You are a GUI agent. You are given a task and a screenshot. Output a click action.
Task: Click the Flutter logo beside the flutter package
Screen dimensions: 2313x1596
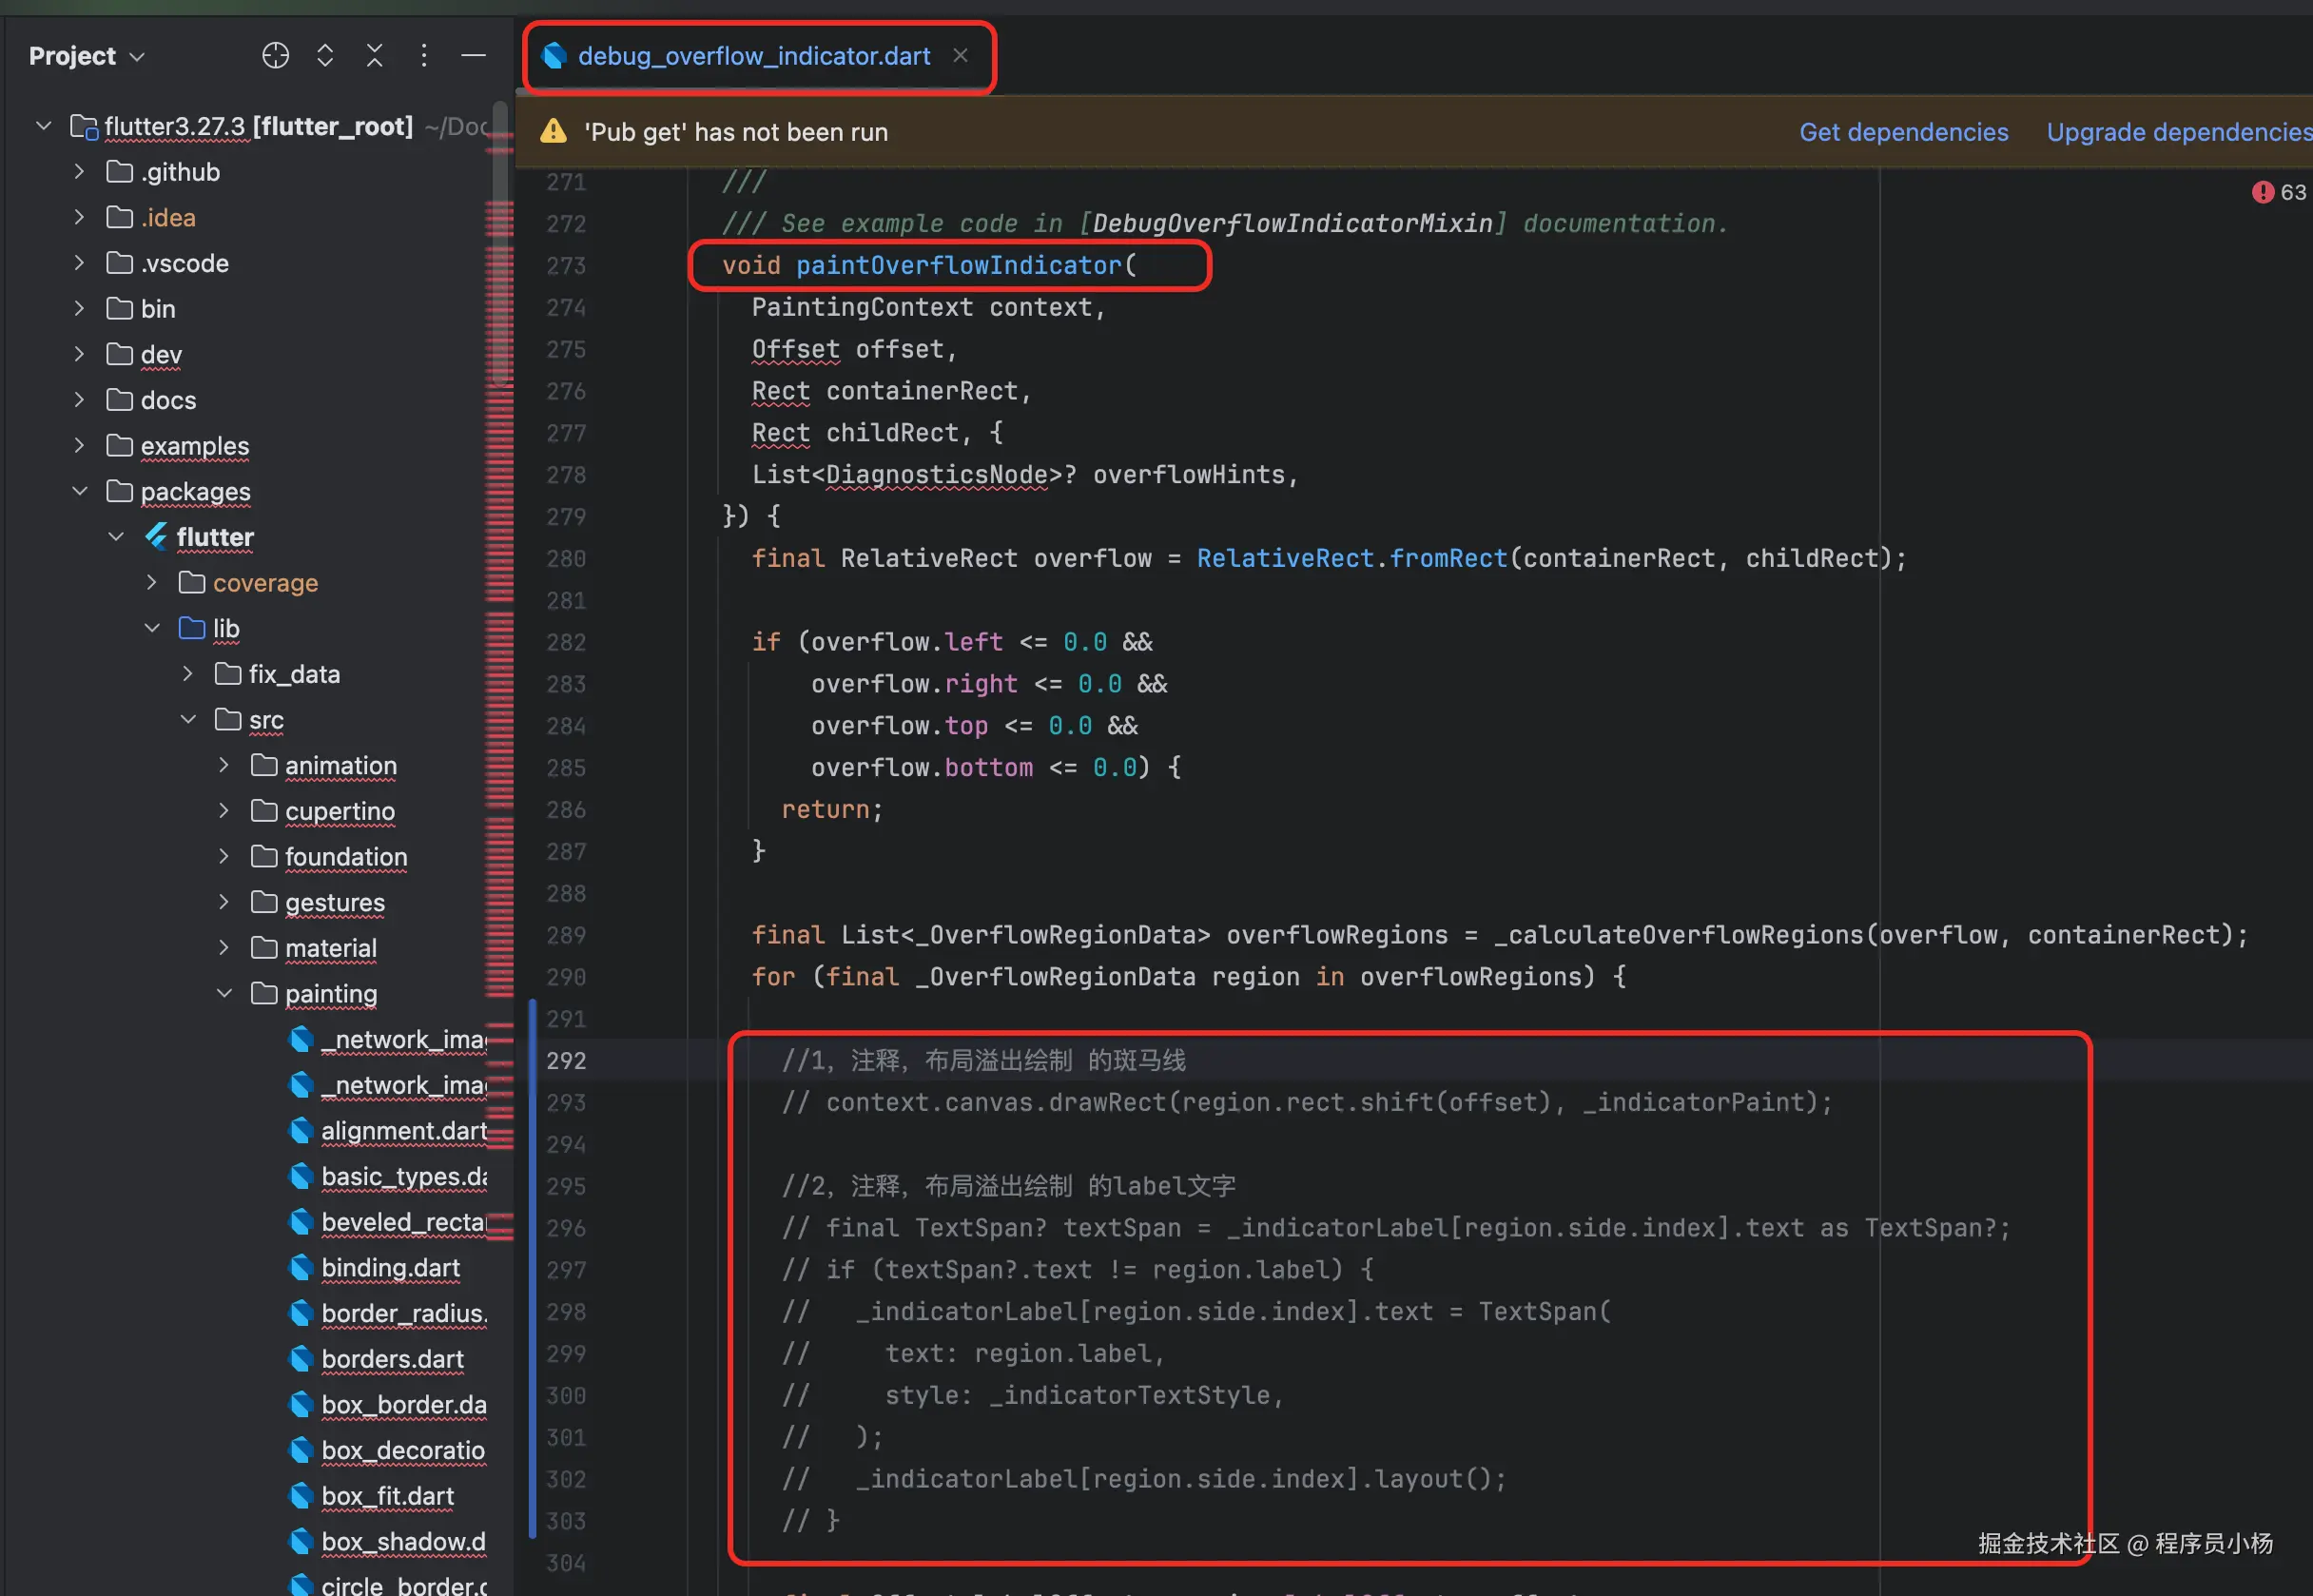click(x=156, y=537)
